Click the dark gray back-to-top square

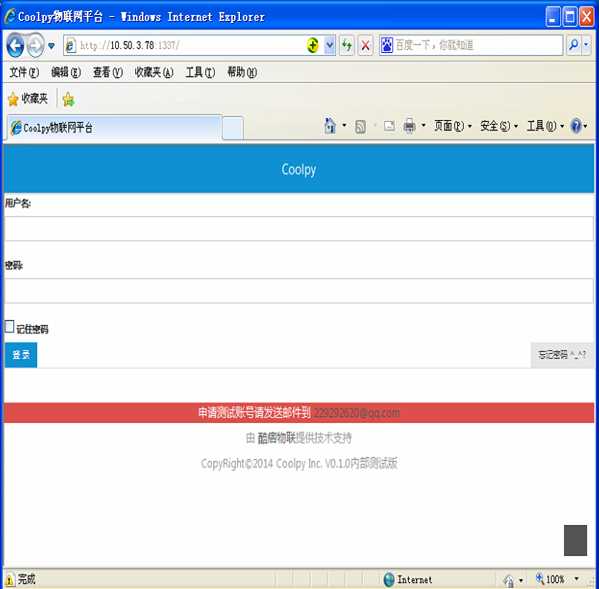(x=575, y=540)
